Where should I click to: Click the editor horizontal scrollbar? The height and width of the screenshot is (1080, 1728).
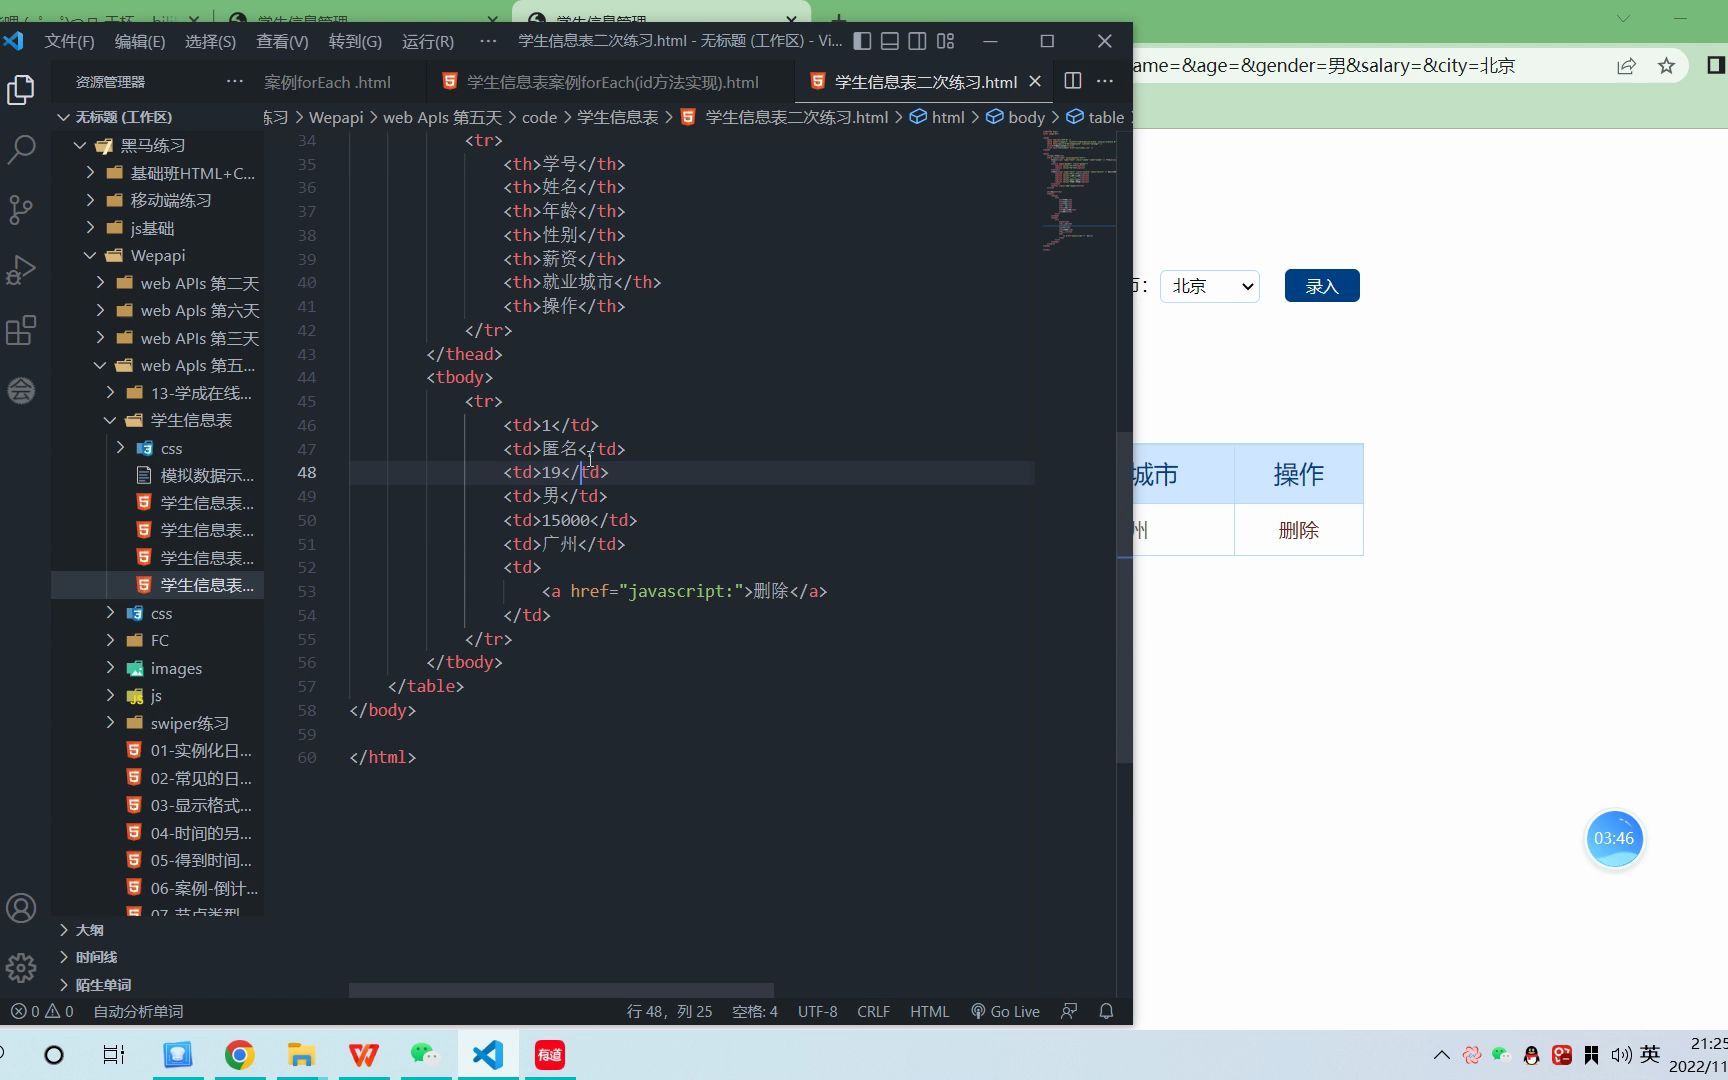tap(561, 990)
